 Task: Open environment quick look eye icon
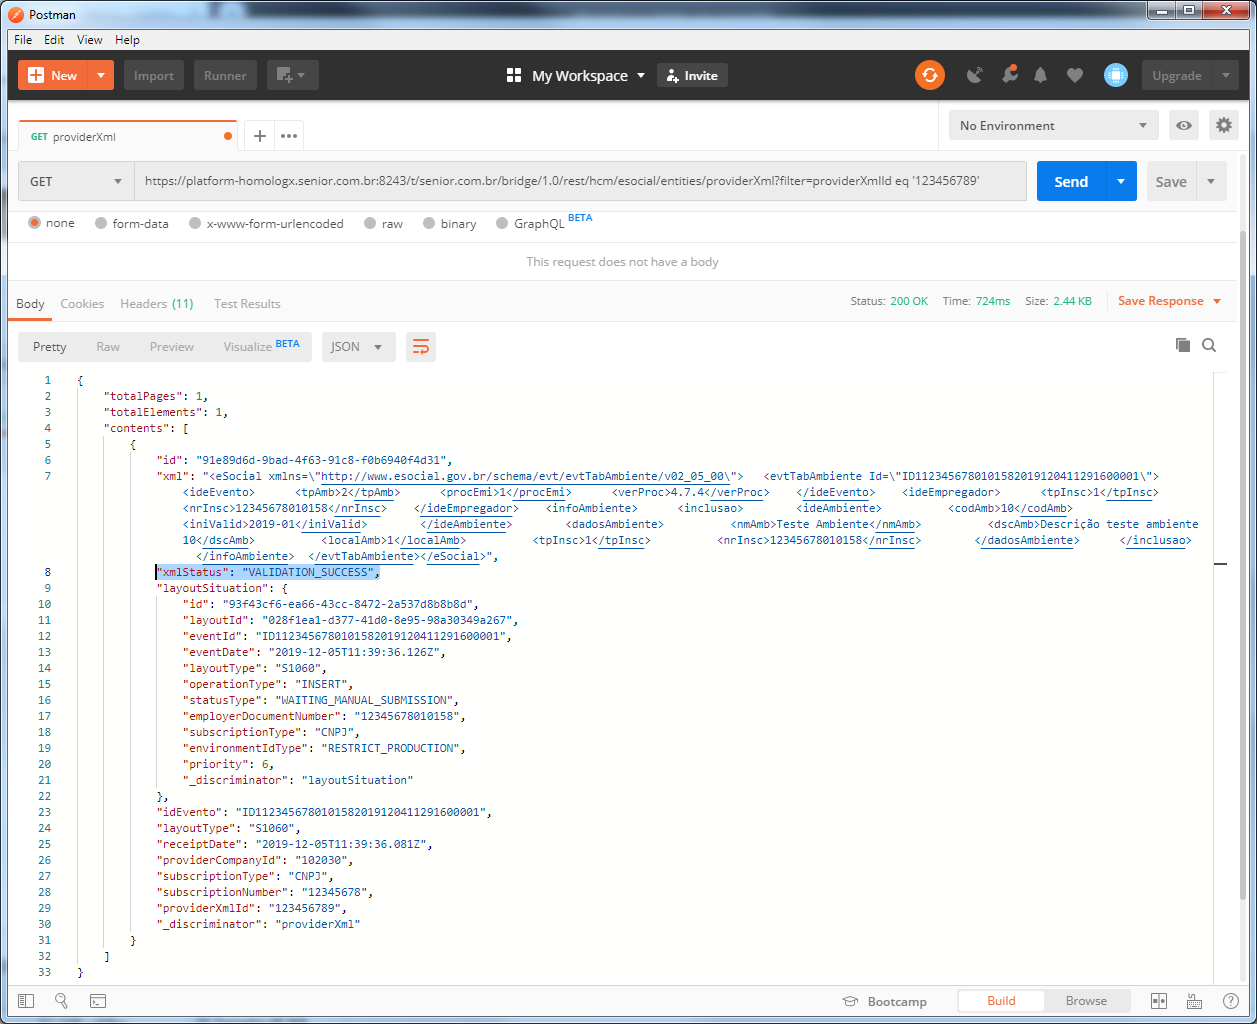tap(1184, 125)
